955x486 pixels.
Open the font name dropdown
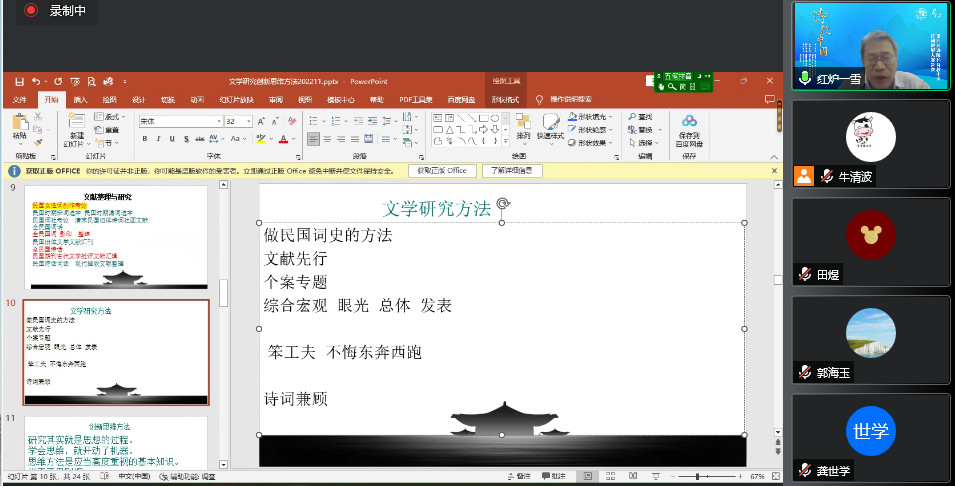(217, 121)
